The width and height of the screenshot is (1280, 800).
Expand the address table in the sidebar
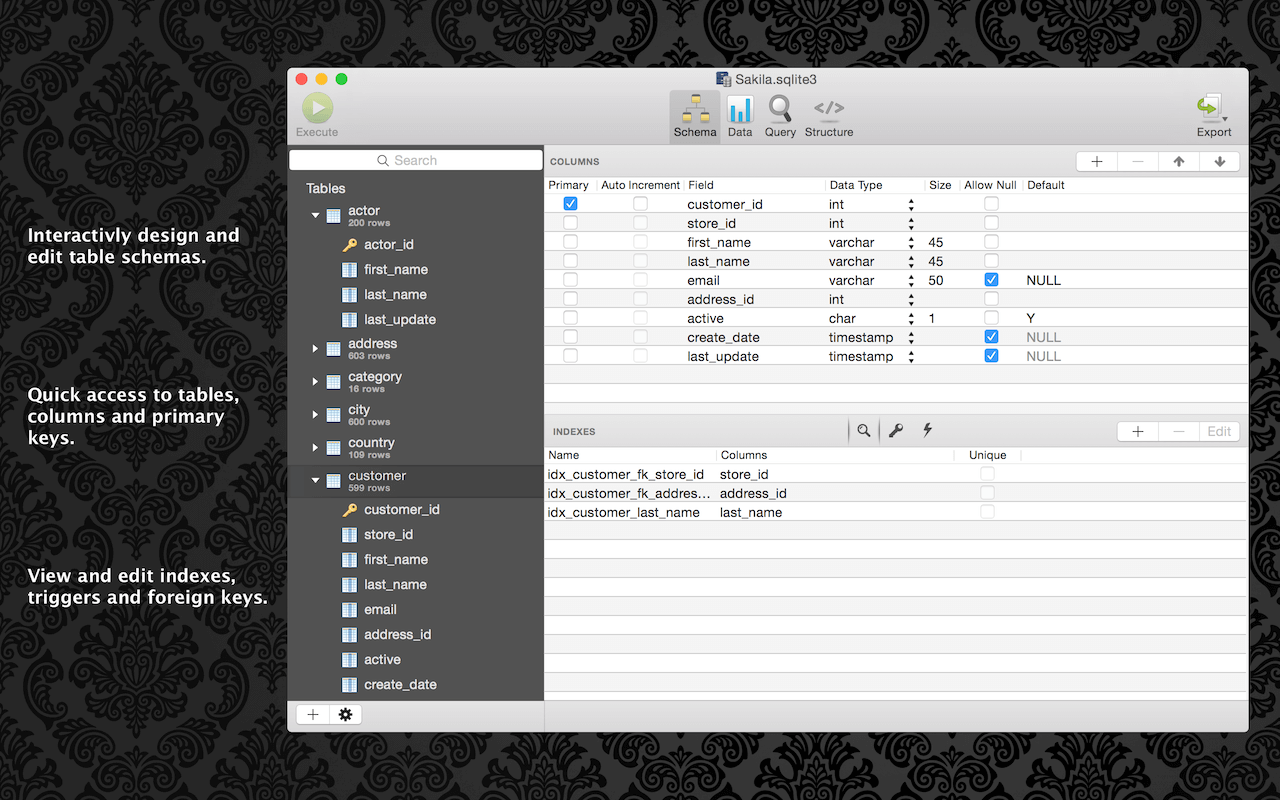[x=314, y=347]
